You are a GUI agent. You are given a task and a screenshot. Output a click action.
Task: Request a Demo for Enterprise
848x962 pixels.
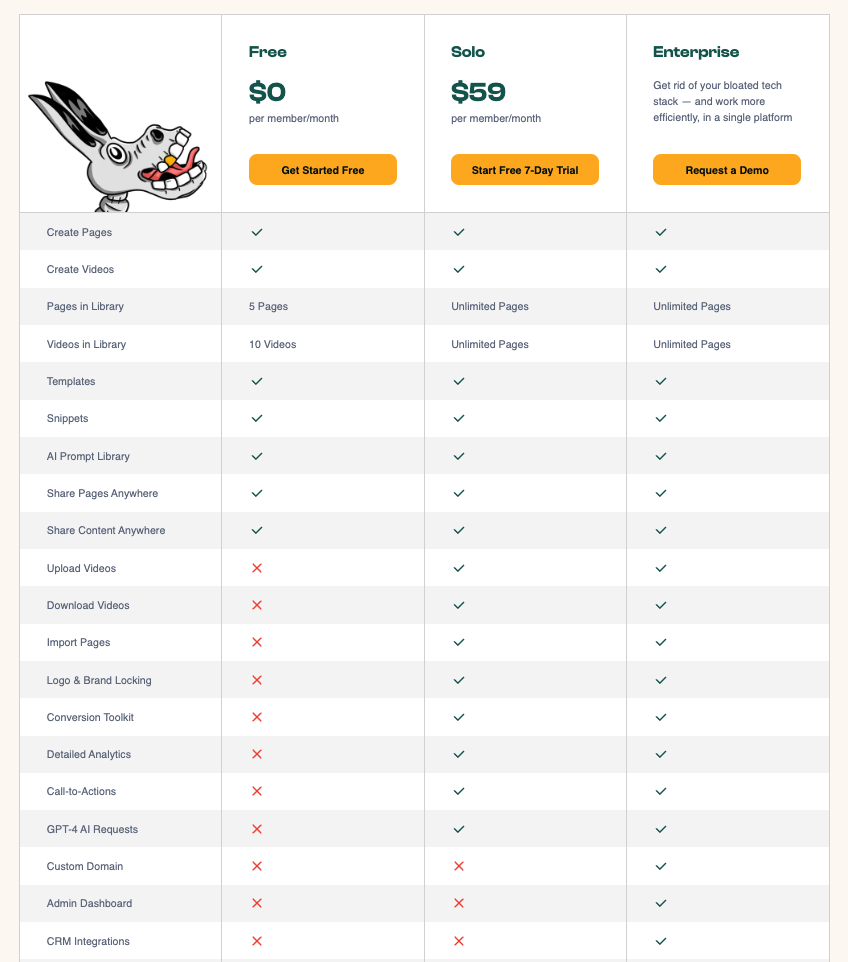[x=727, y=170]
